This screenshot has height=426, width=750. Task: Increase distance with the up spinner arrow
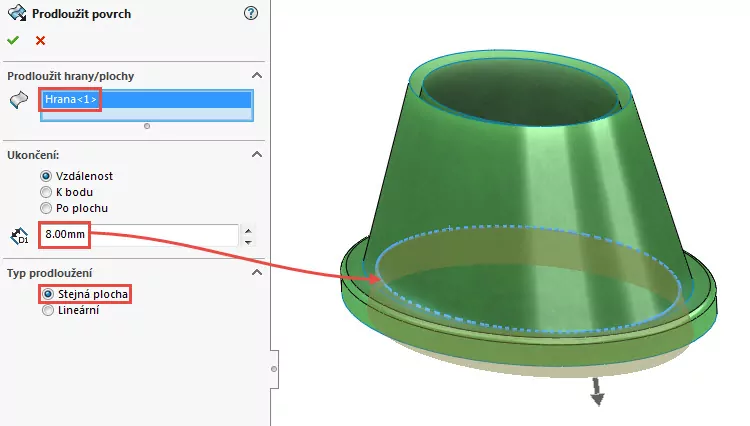pos(248,230)
